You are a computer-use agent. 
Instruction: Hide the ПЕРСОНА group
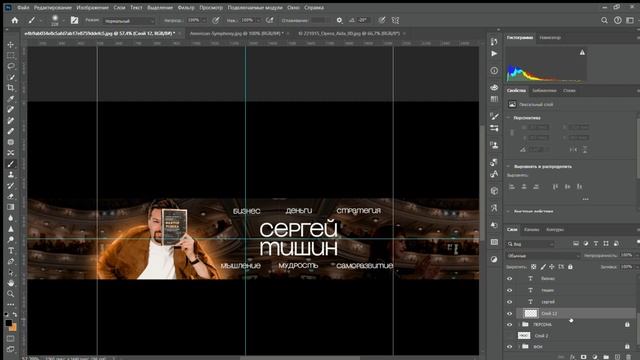point(509,324)
